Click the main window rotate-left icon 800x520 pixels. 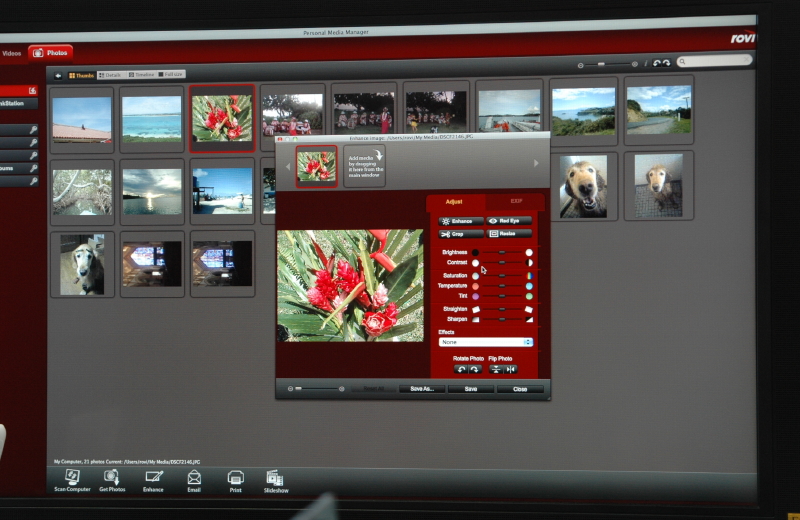pos(657,63)
